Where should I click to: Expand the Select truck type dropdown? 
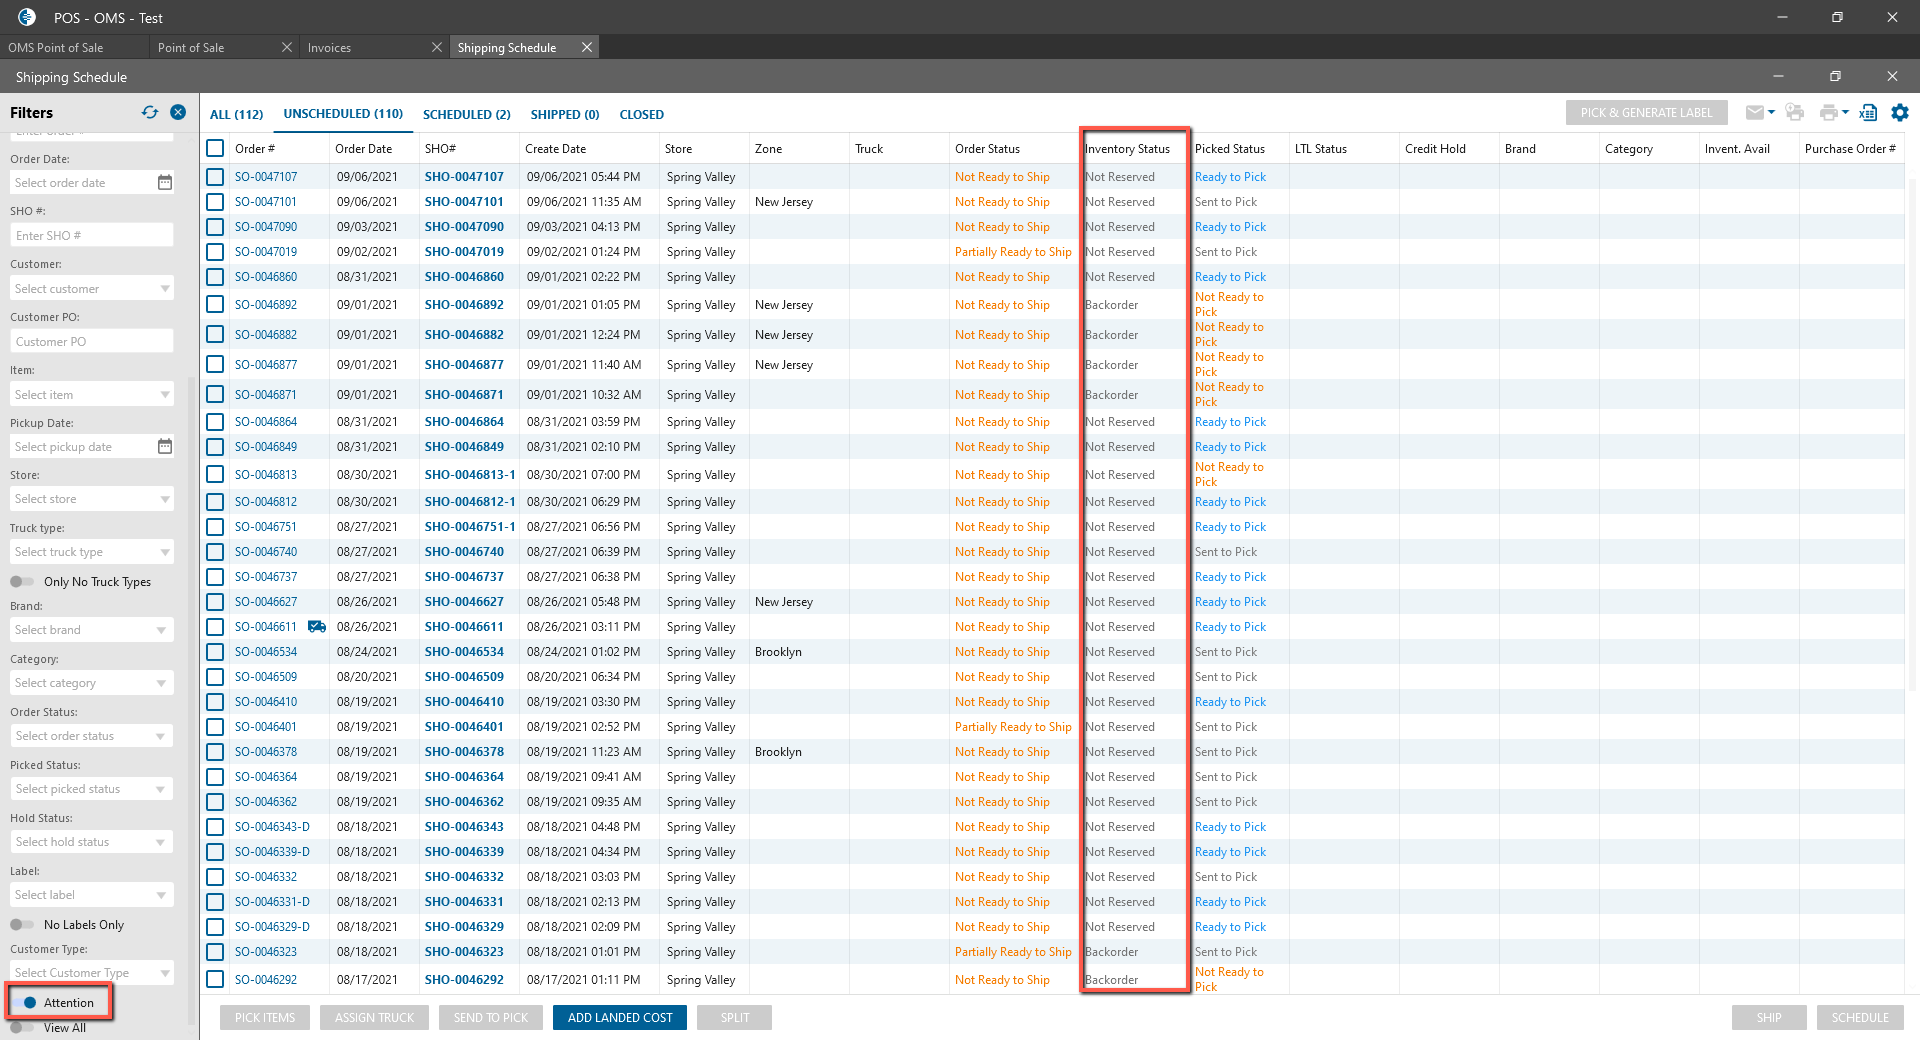pos(92,552)
